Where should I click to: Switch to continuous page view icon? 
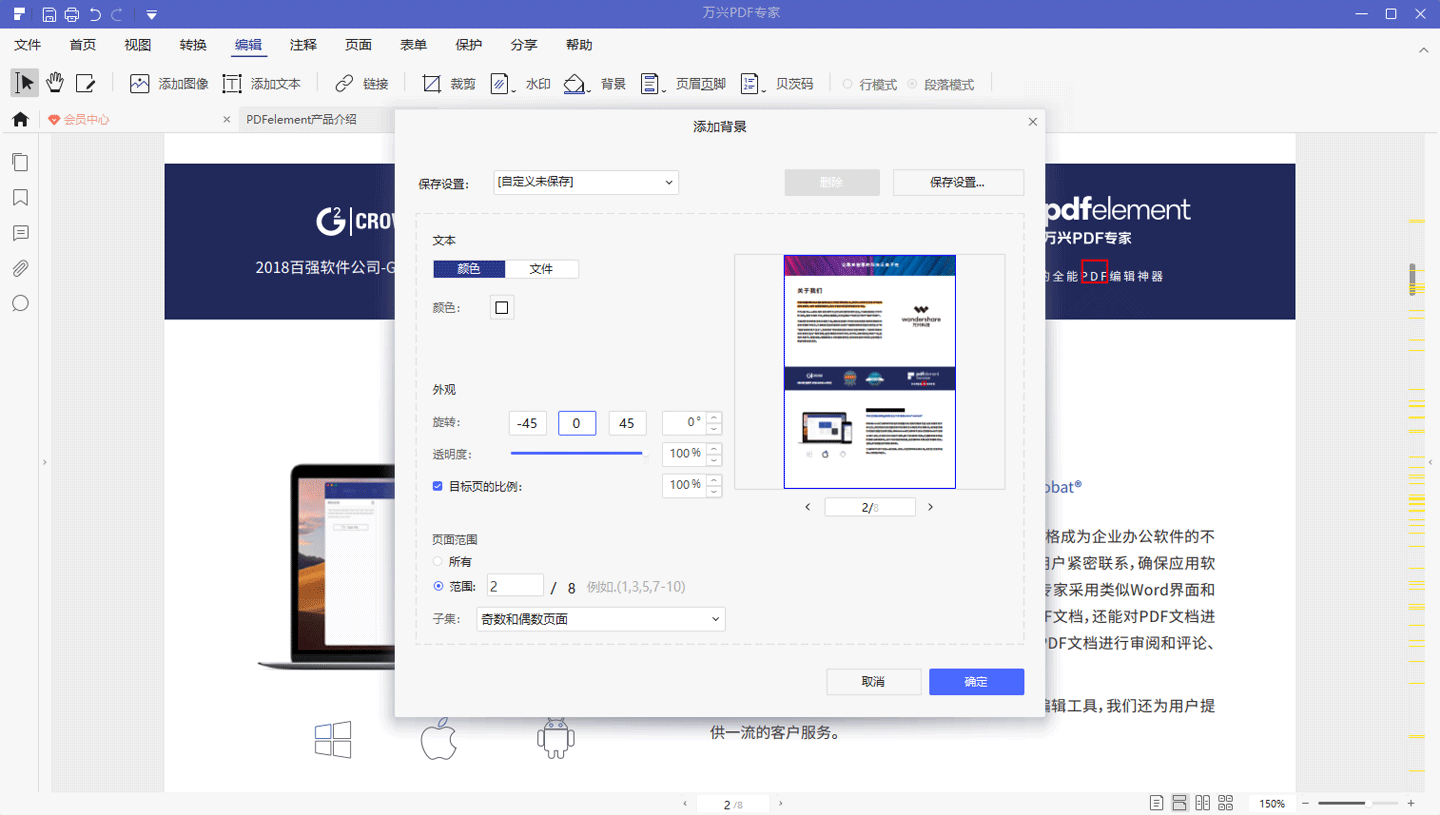click(x=1179, y=803)
